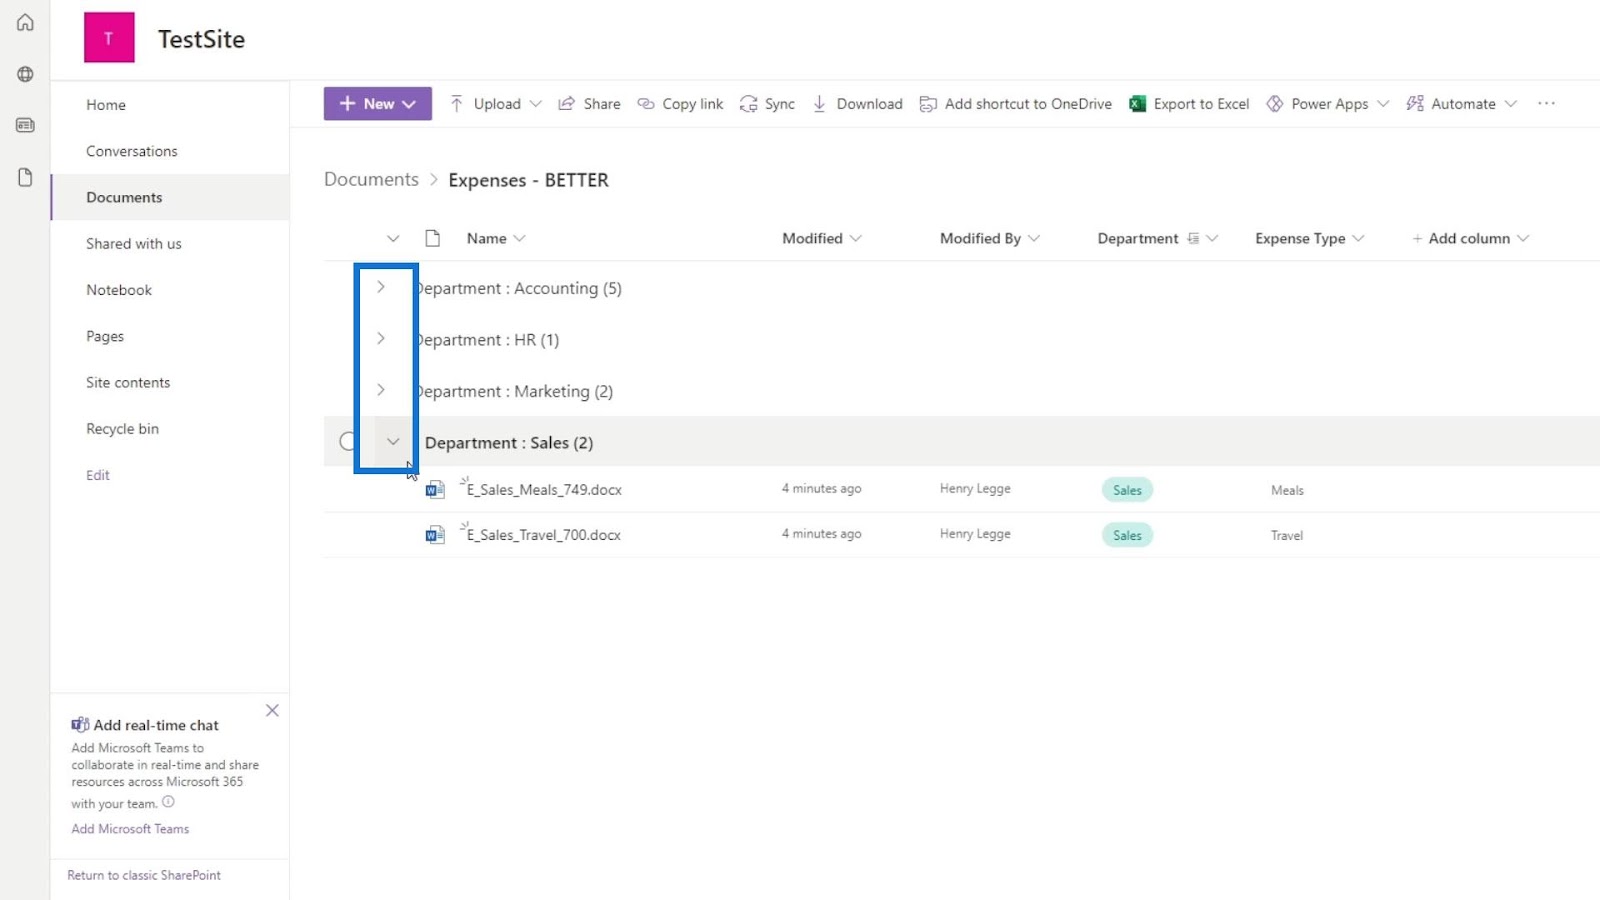
Task: Click Henry Legge on Travel file row
Action: pos(975,533)
